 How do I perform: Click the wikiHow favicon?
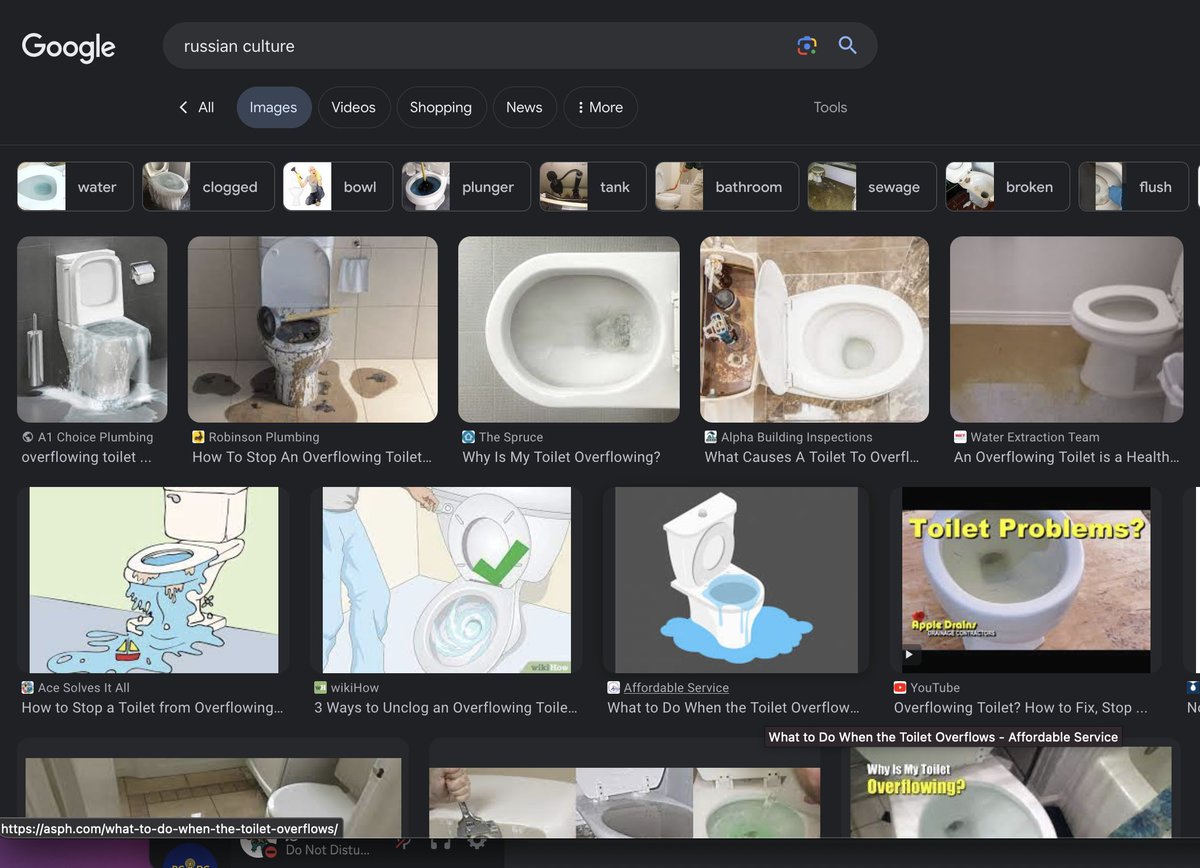320,688
